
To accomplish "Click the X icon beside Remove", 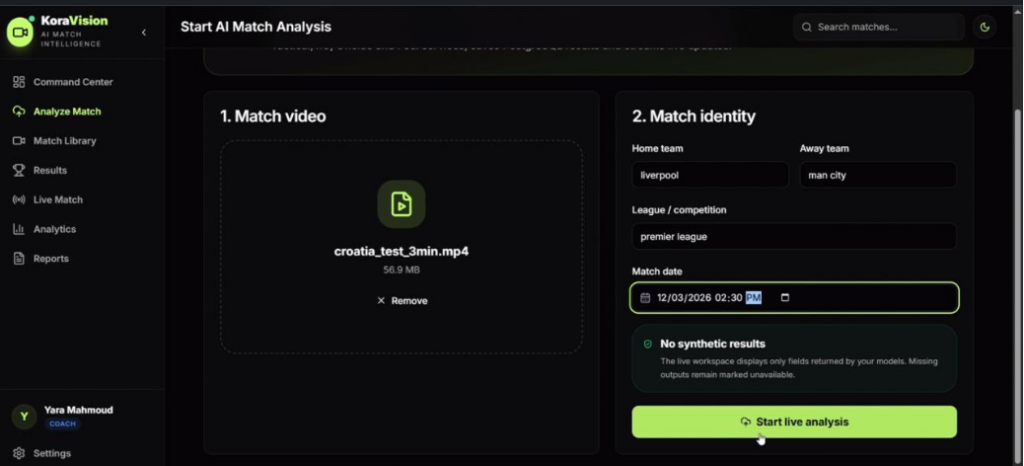I will pyautogui.click(x=381, y=301).
